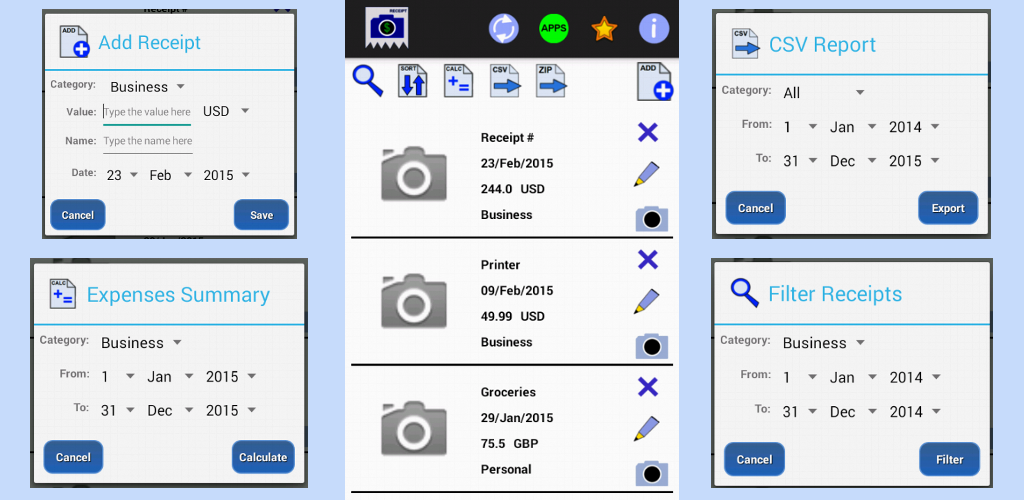Open 2015 year dropdown in Add Receipt

point(227,175)
